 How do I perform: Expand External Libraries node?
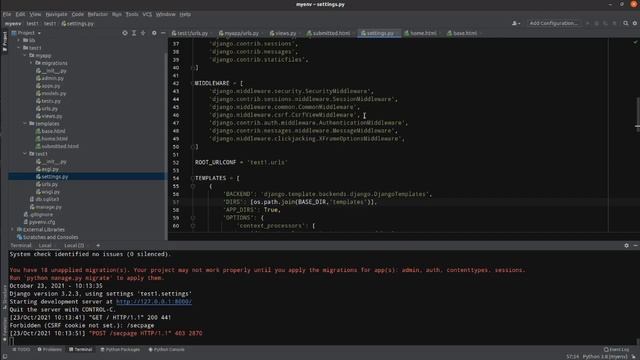click(x=13, y=230)
